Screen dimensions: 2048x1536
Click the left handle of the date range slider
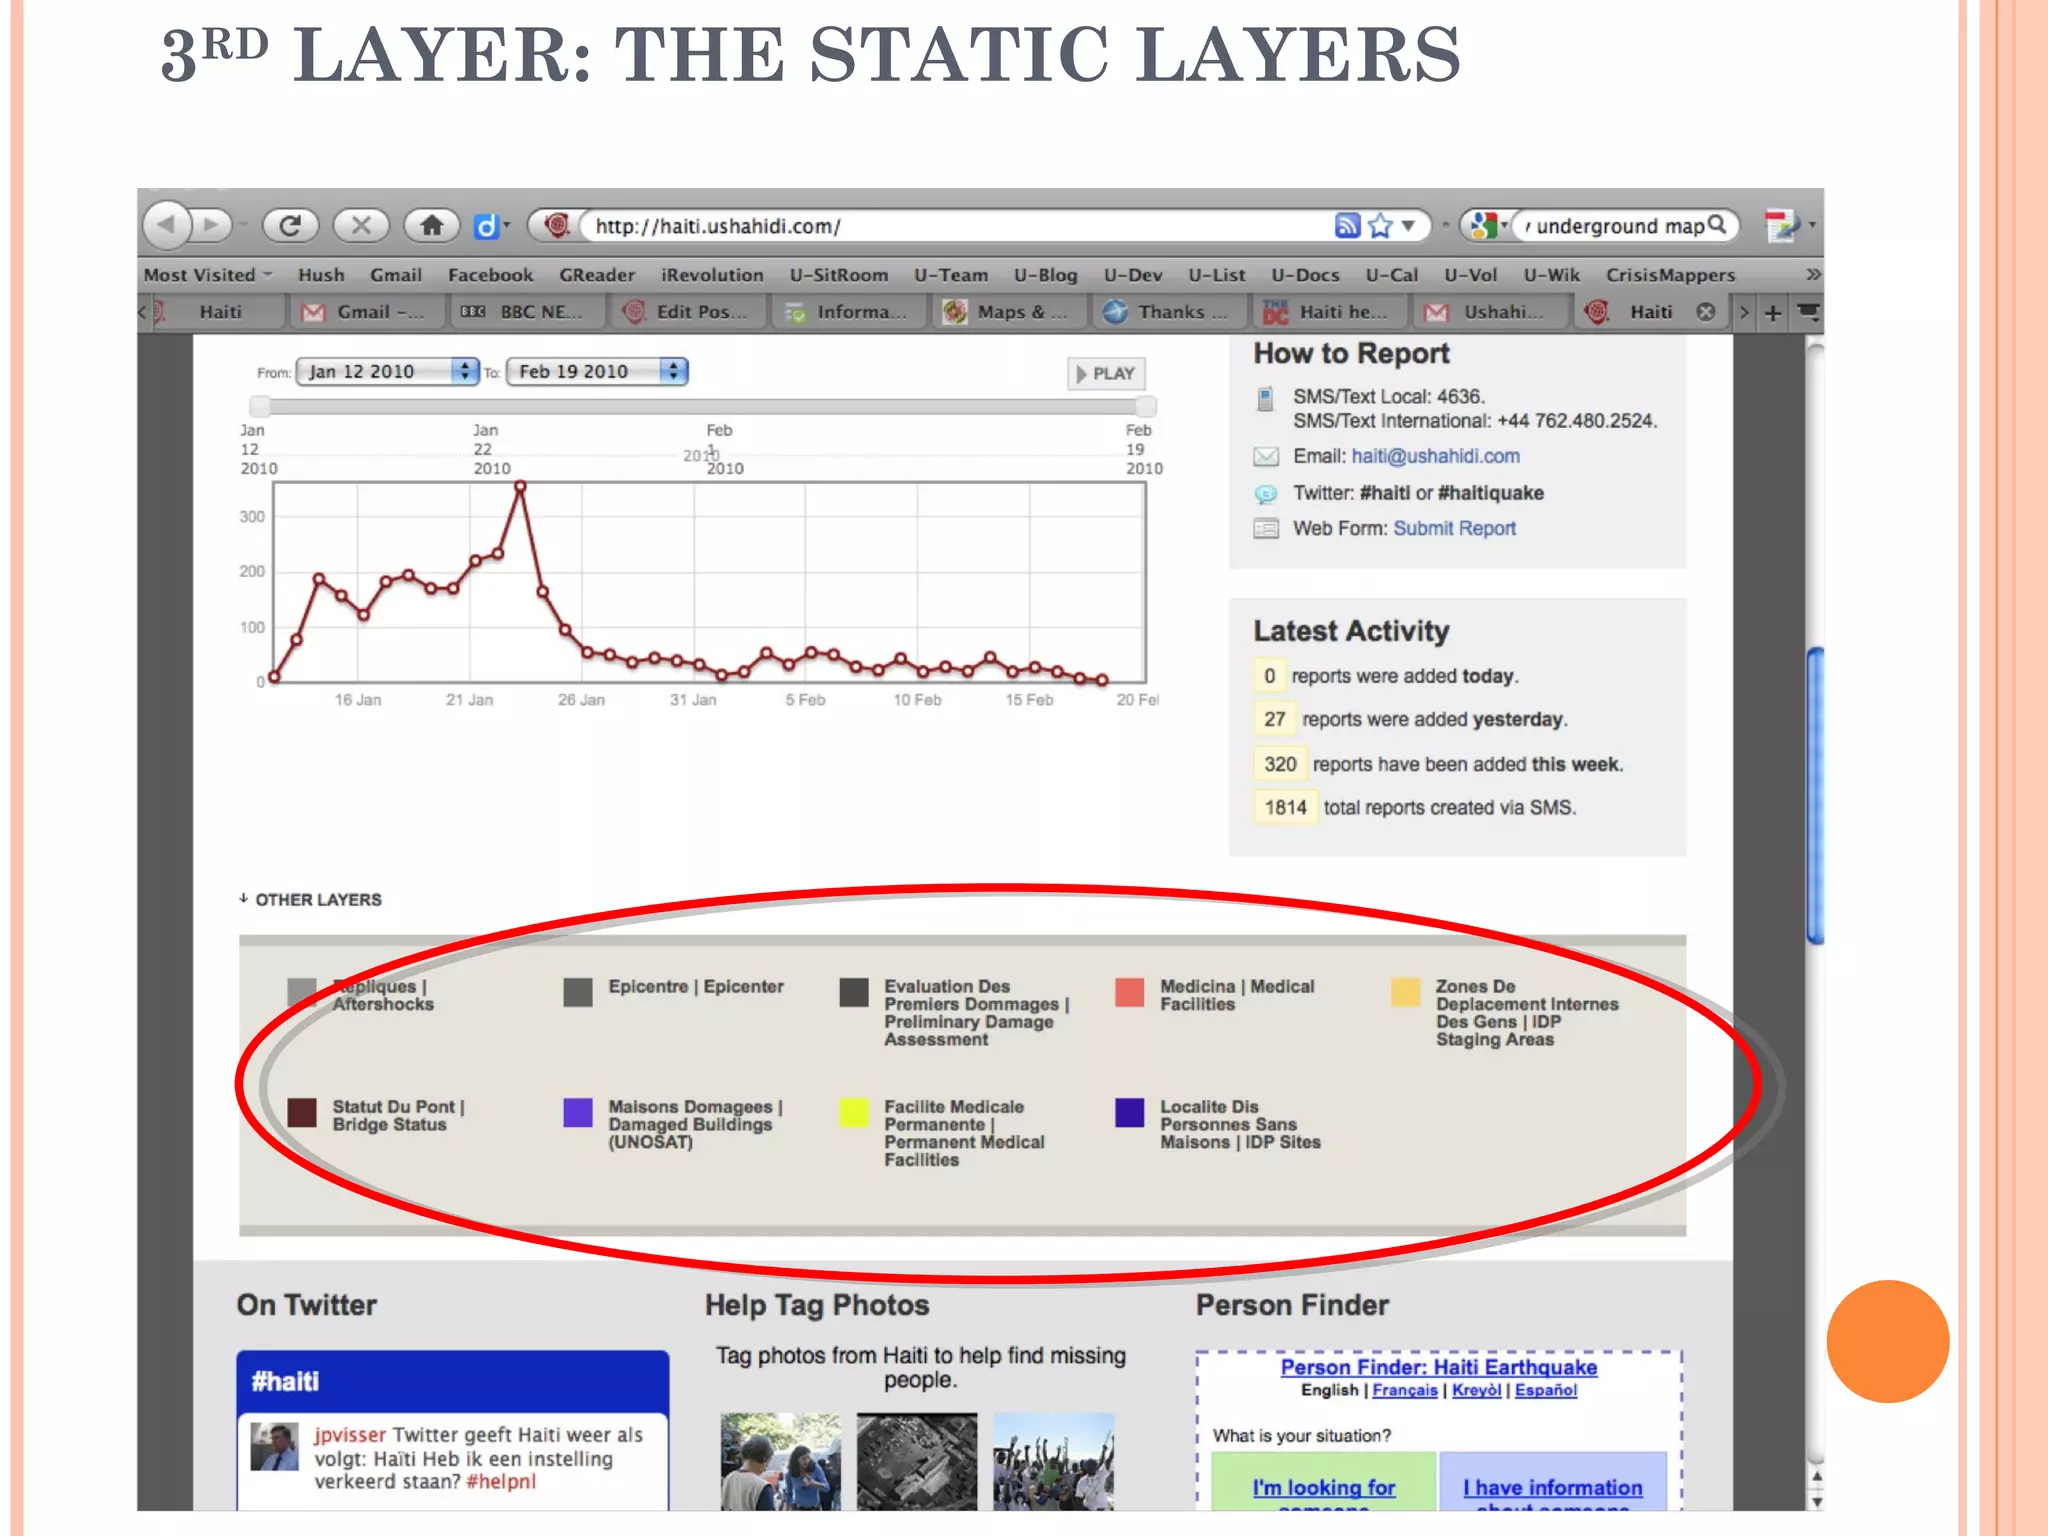point(260,406)
